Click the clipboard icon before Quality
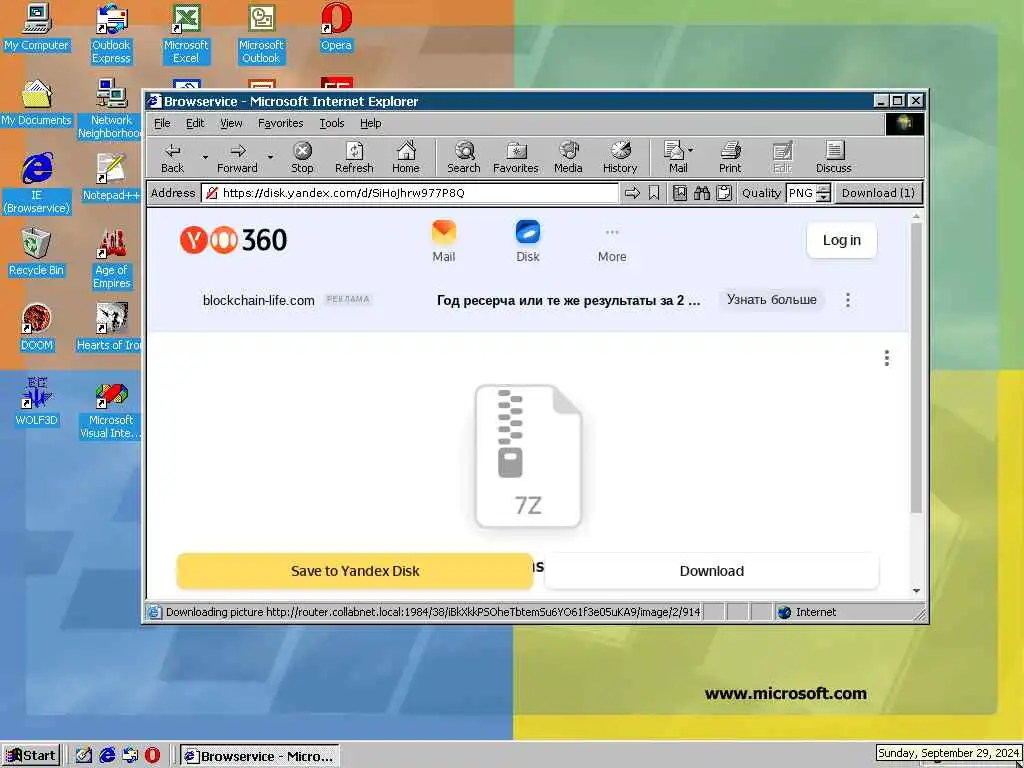The image size is (1024, 768). click(x=724, y=193)
